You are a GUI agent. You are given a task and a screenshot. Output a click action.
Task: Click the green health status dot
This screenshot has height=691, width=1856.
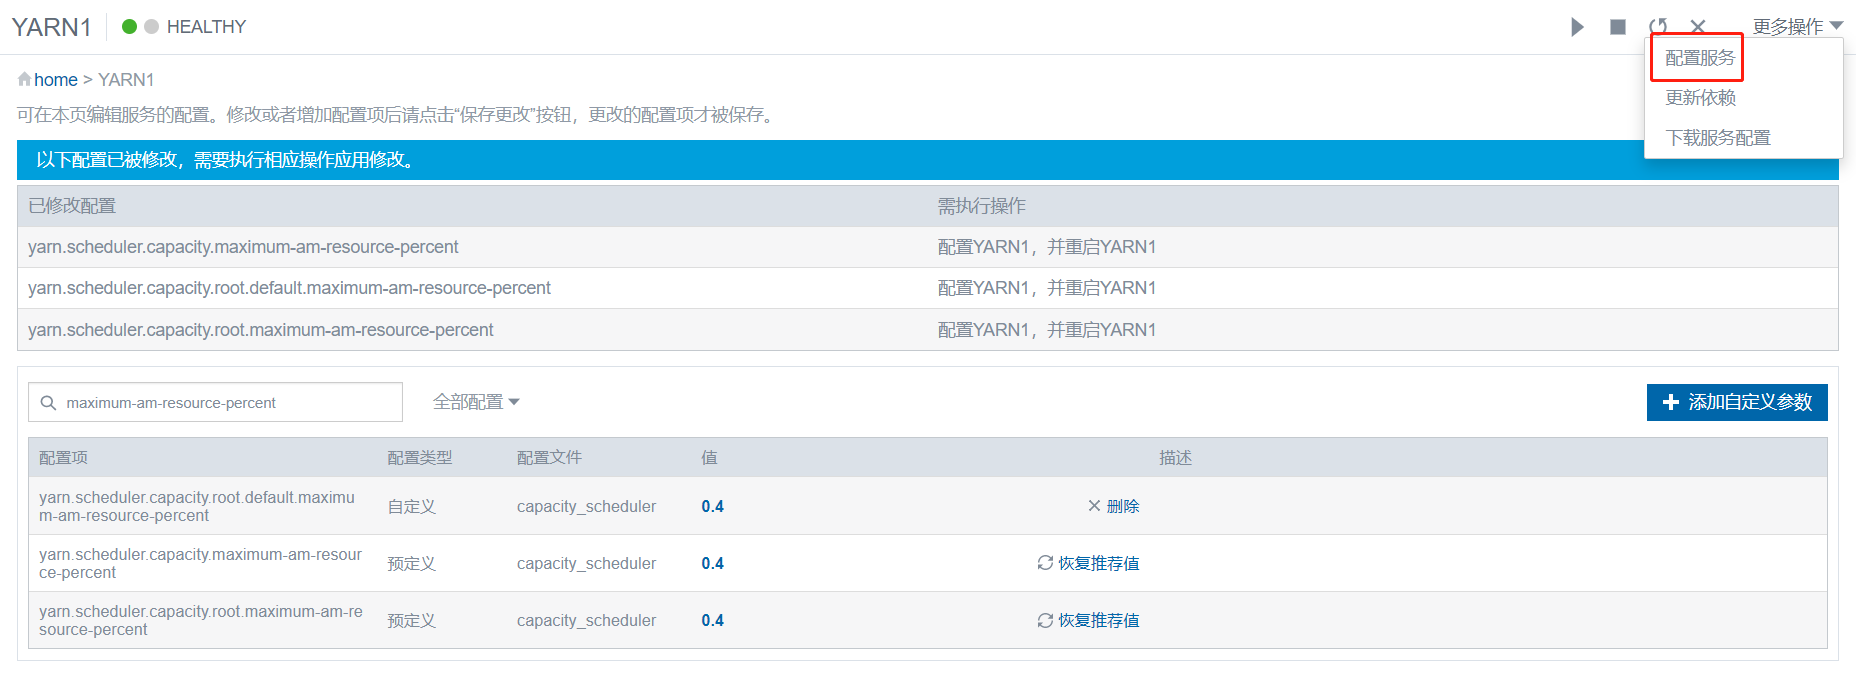129,27
